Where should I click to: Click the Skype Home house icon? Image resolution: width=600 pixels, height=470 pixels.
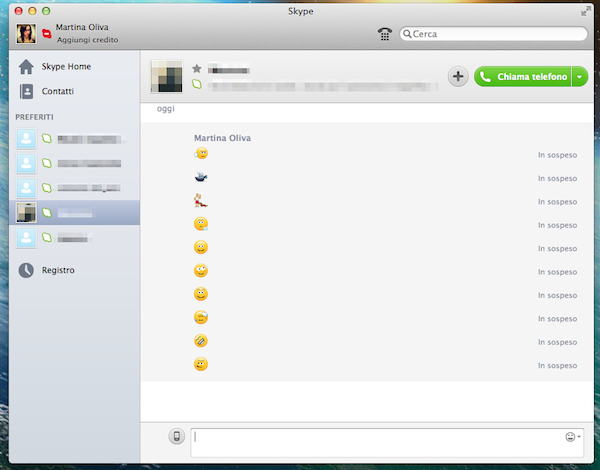pyautogui.click(x=26, y=67)
